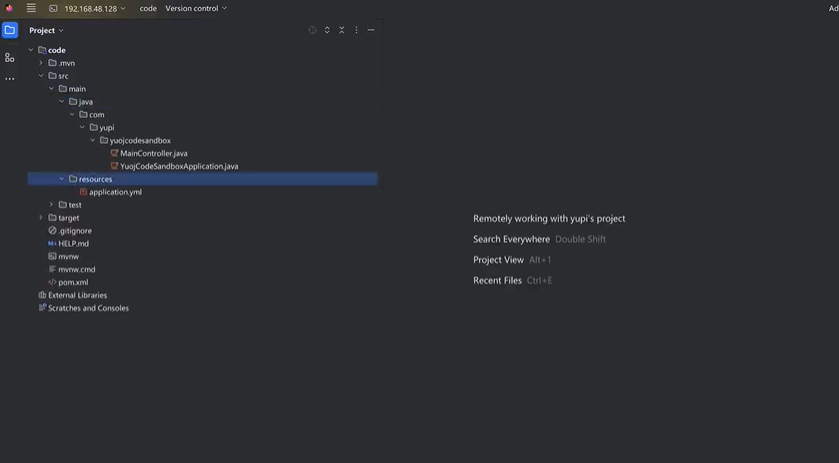Collapse the yupi package chevron
This screenshot has width=839, height=463.
[82, 127]
